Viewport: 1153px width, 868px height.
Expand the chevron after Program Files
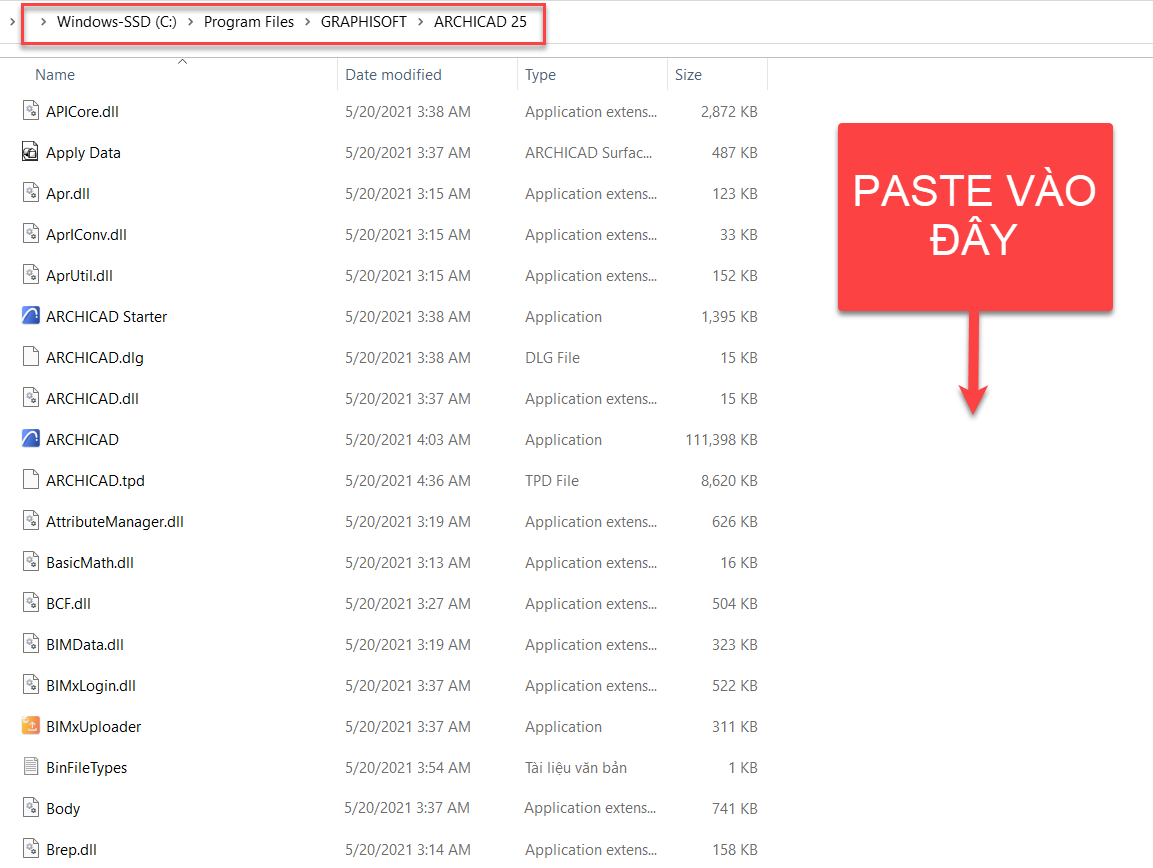pos(307,22)
